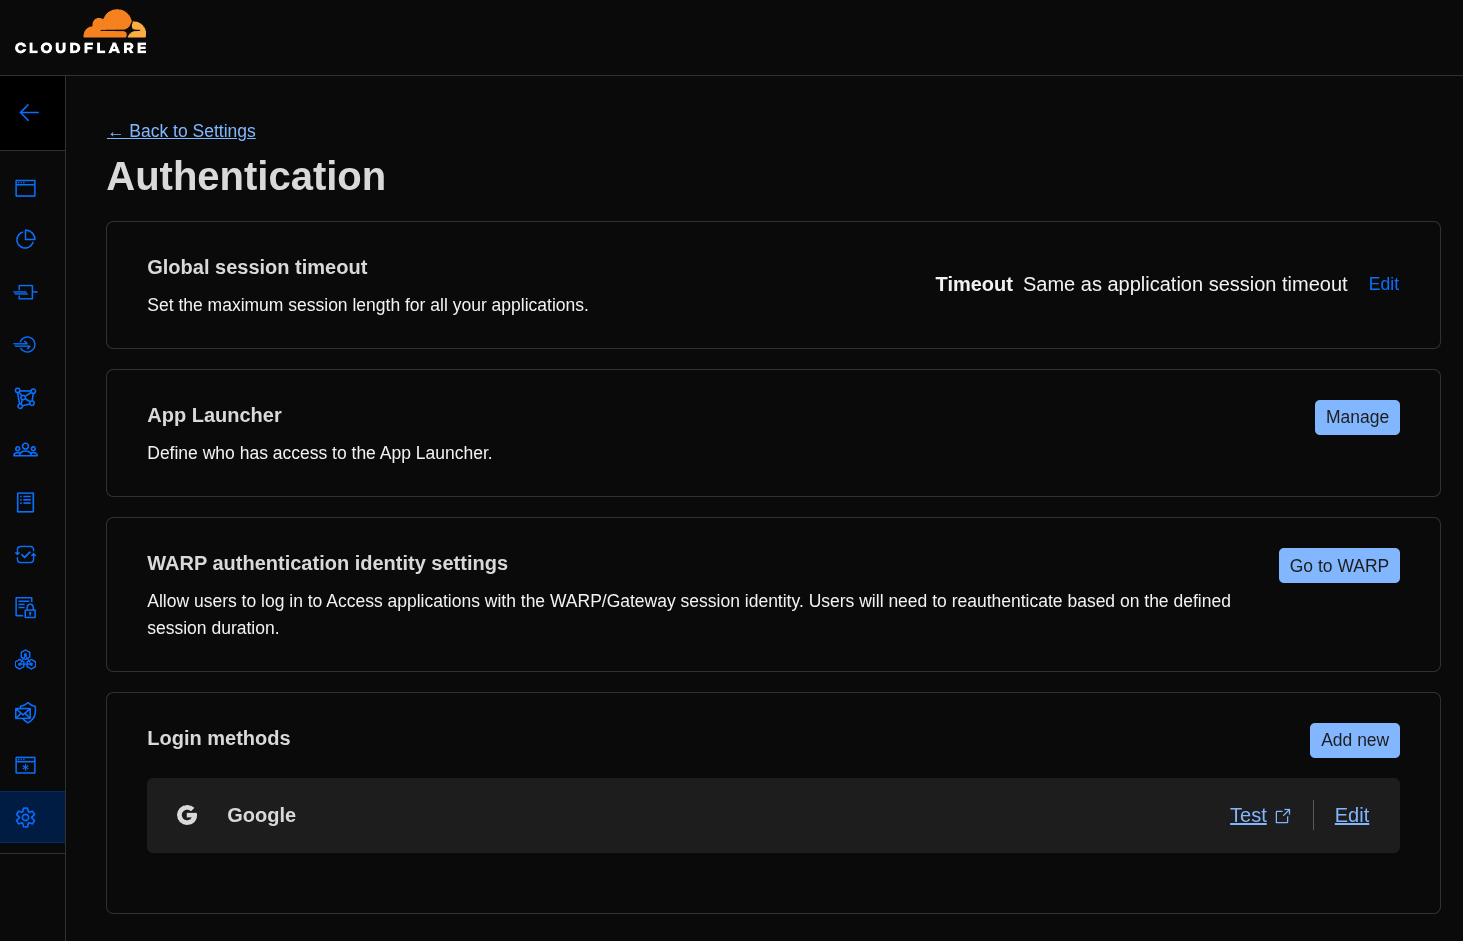Open the list document sidebar icon
1463x941 pixels.
pos(26,502)
